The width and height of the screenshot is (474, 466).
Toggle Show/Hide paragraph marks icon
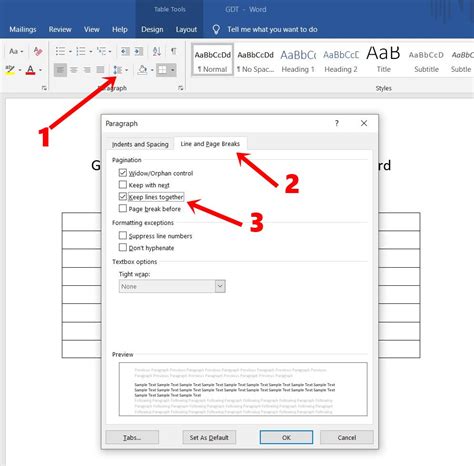point(173,51)
